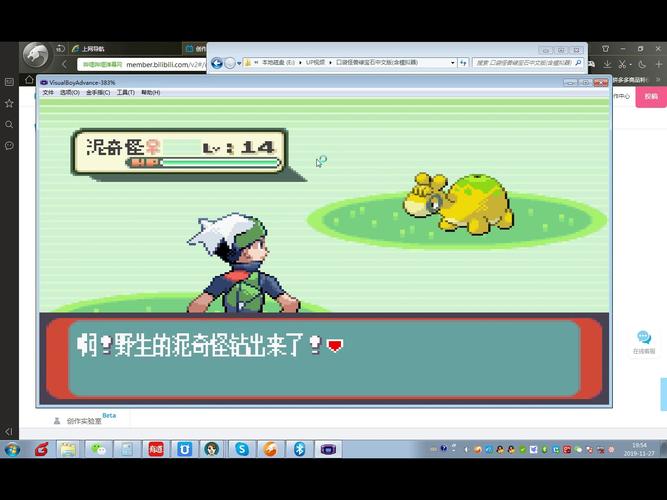
Task: Collapse the browser sidebar with bottom arrow
Action: pyautogui.click(x=9, y=431)
